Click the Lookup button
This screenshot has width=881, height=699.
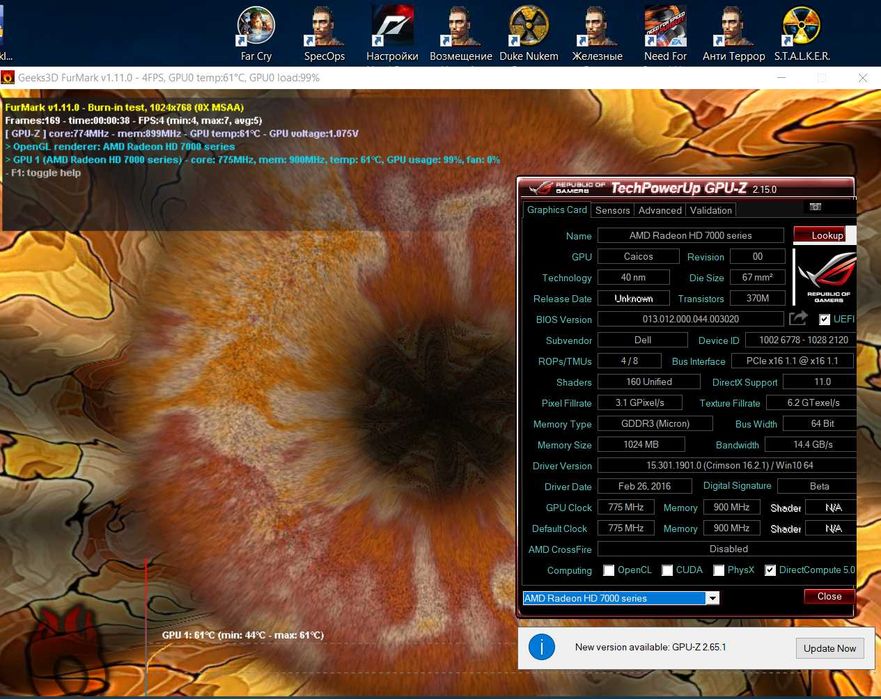(825, 235)
